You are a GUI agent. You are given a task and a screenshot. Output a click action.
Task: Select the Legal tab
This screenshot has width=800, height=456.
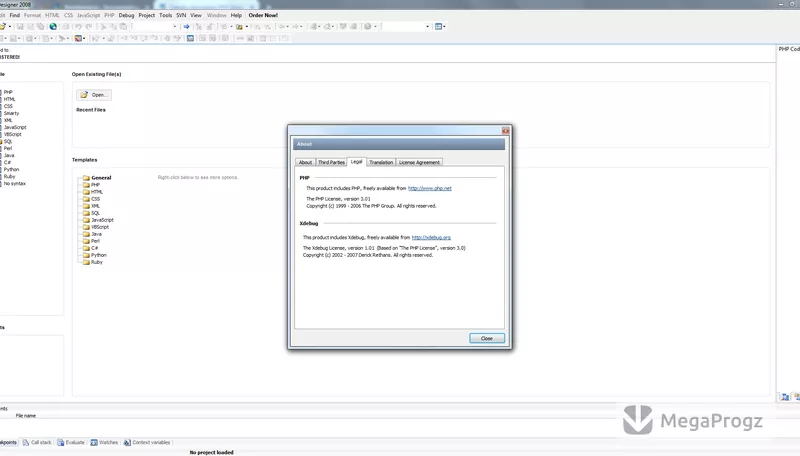pos(357,162)
